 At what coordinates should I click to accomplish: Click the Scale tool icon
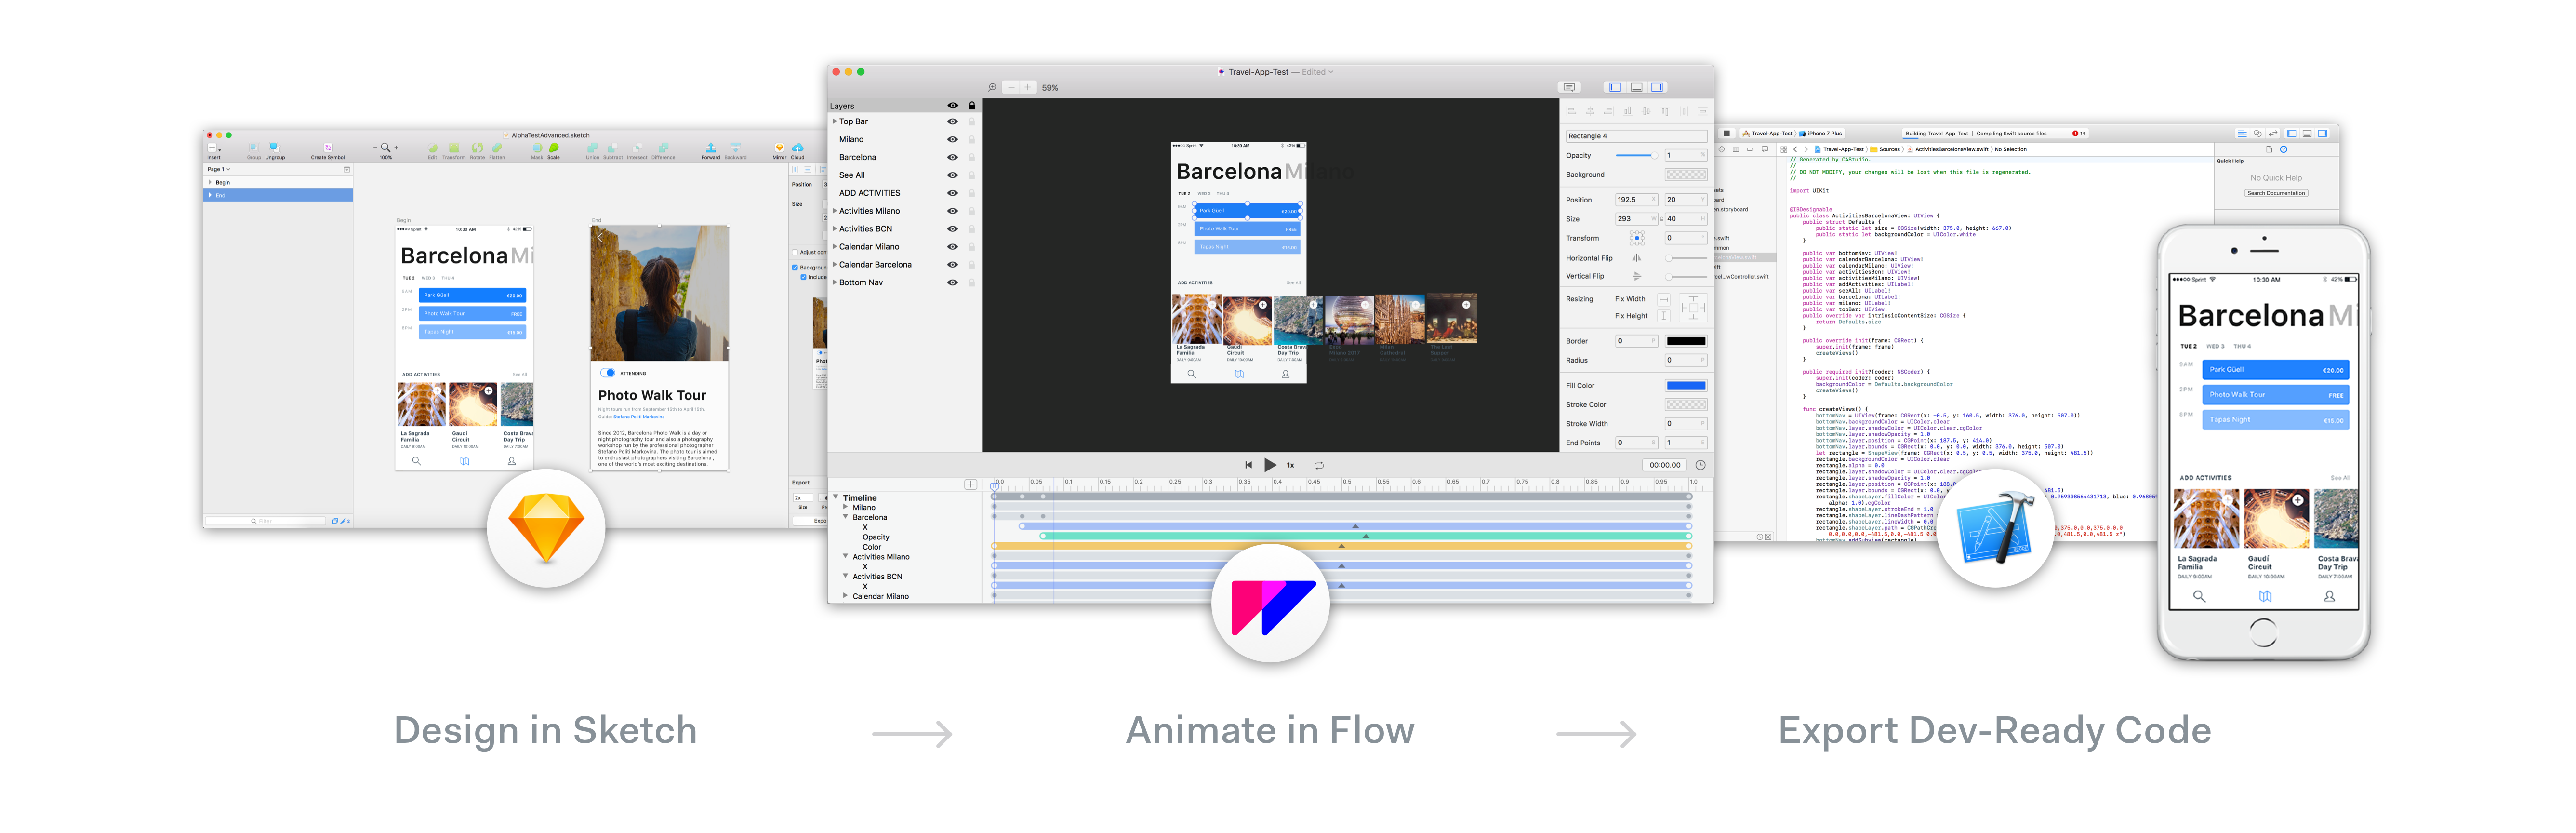tap(553, 148)
